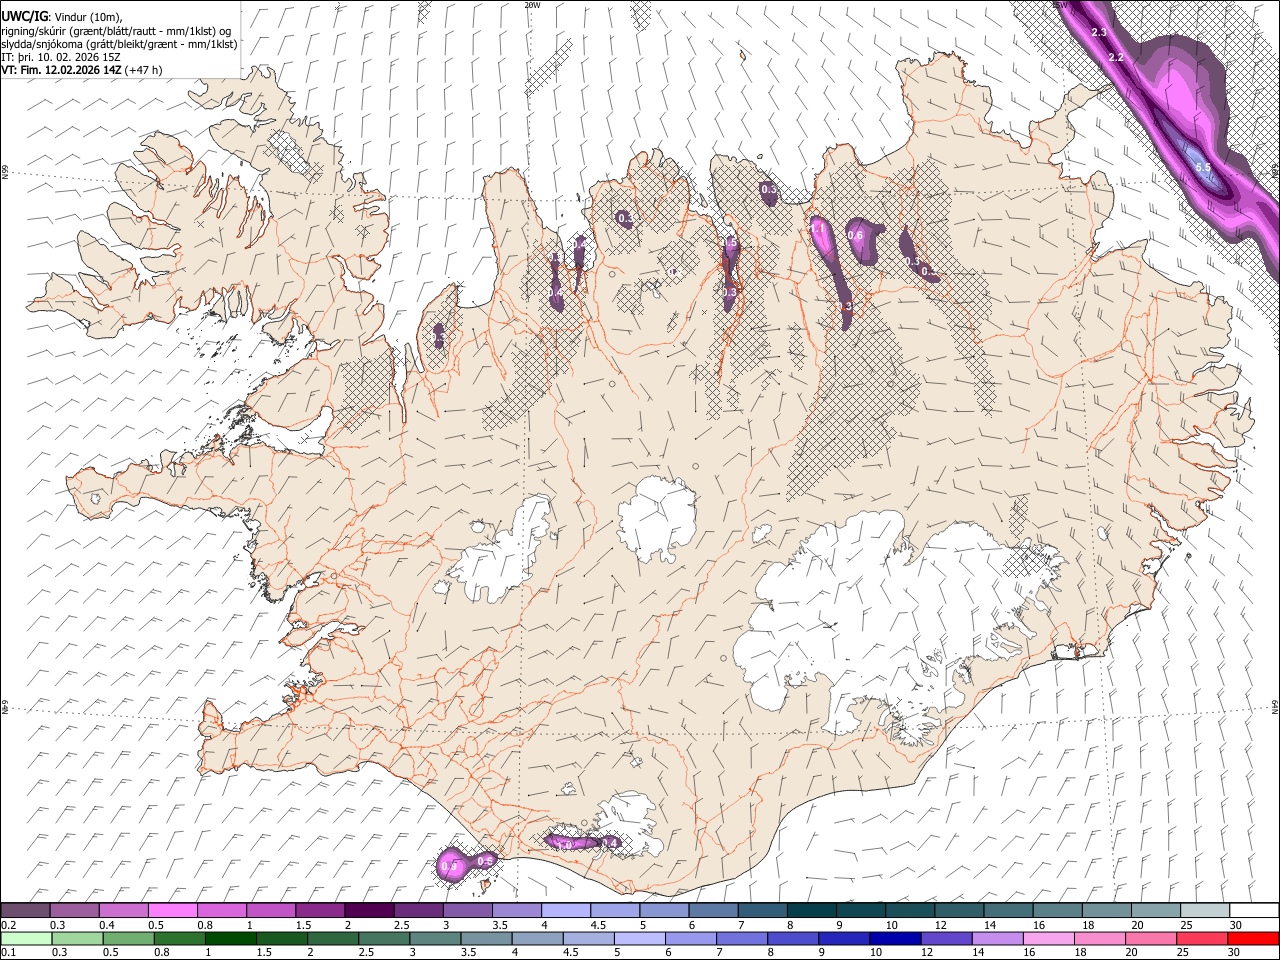Click the '2.2' precipitation value on the map
The height and width of the screenshot is (960, 1280).
[1117, 58]
